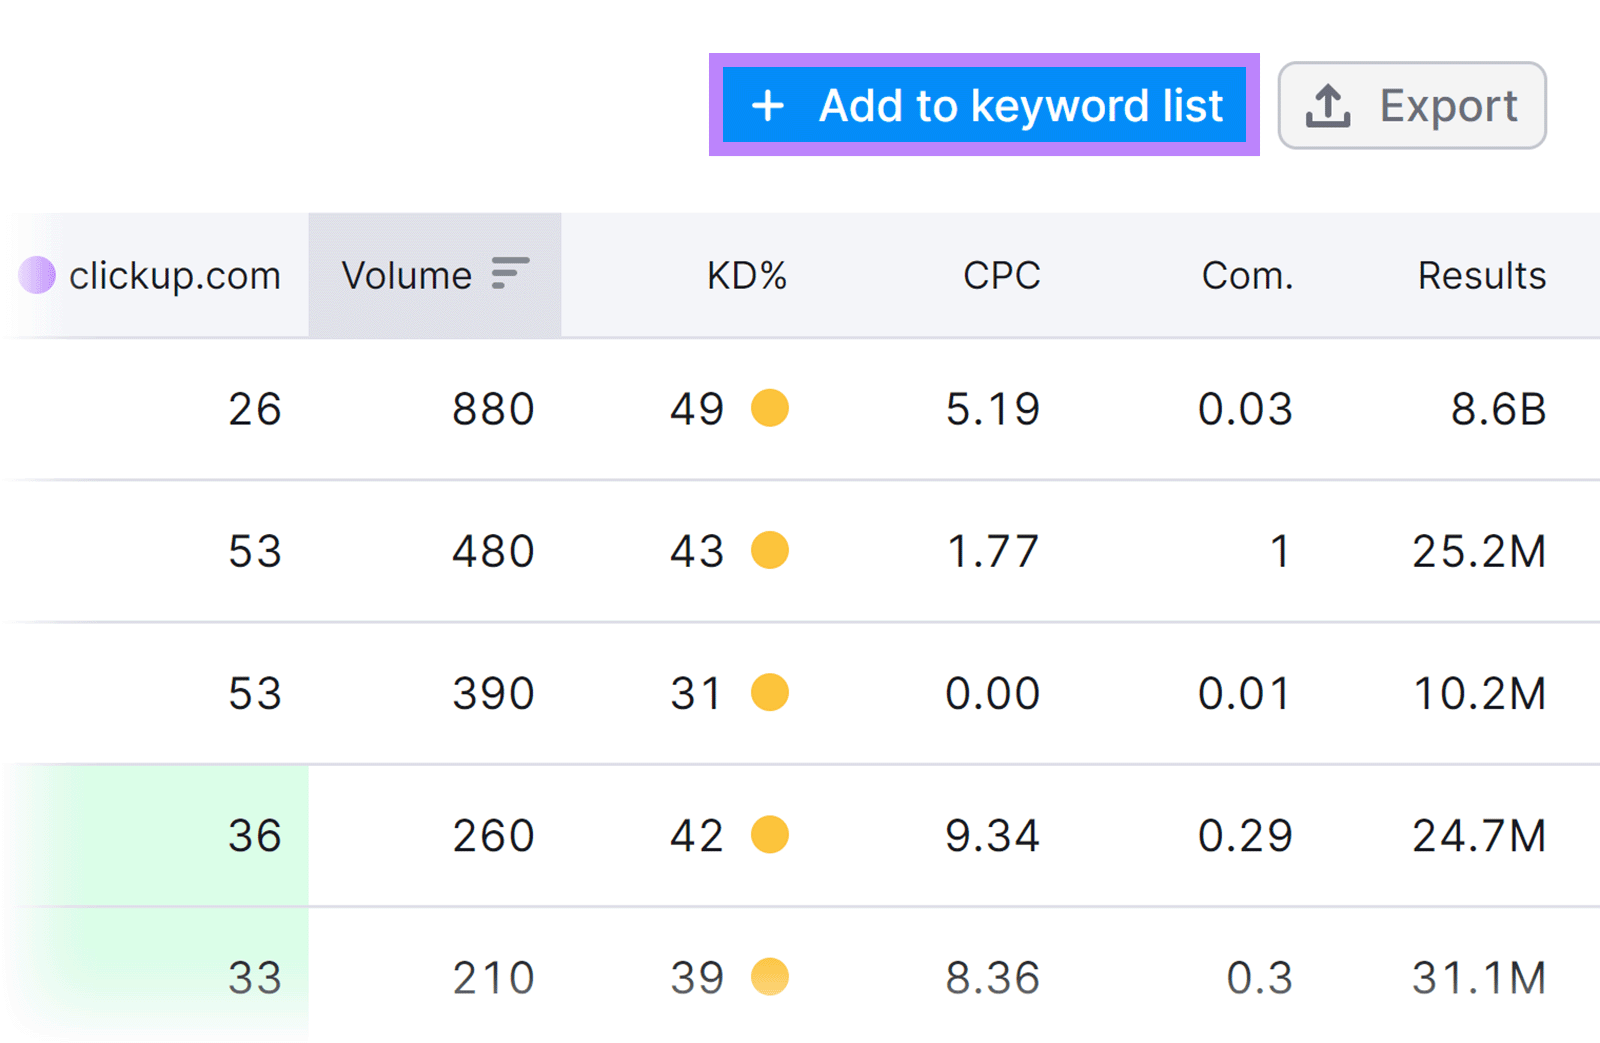Open sorting on the KD% column header
This screenshot has height=1043, width=1600.
747,275
